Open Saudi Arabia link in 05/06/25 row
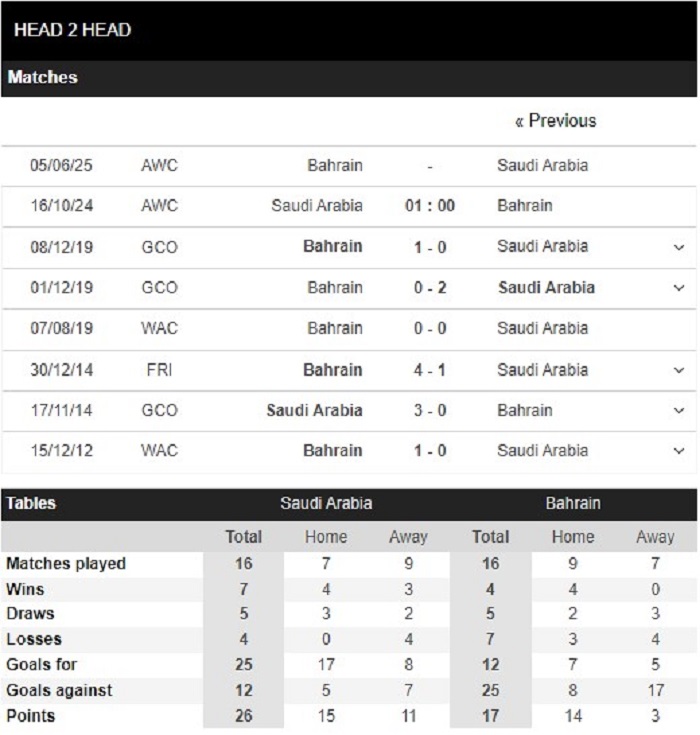Image resolution: width=700 pixels, height=735 pixels. [x=542, y=165]
